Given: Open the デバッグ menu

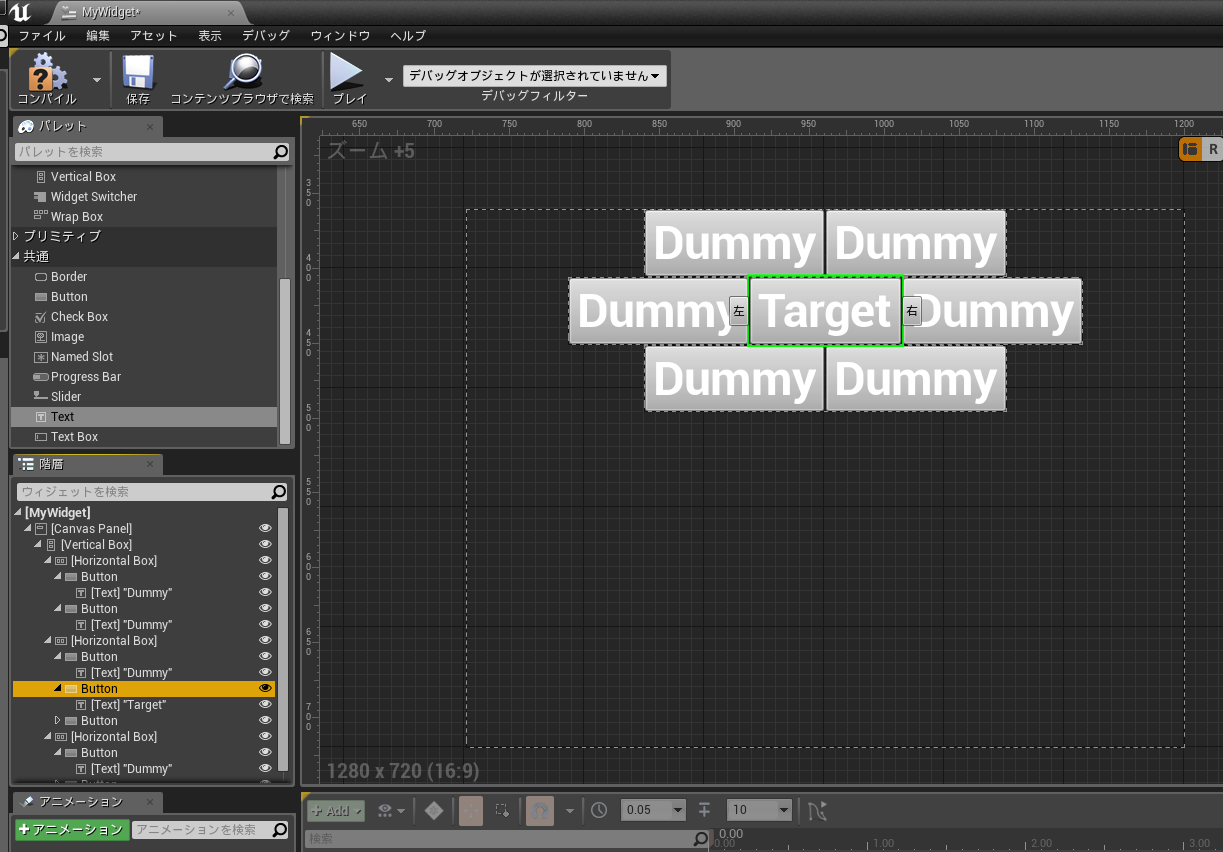Looking at the screenshot, I should (266, 35).
